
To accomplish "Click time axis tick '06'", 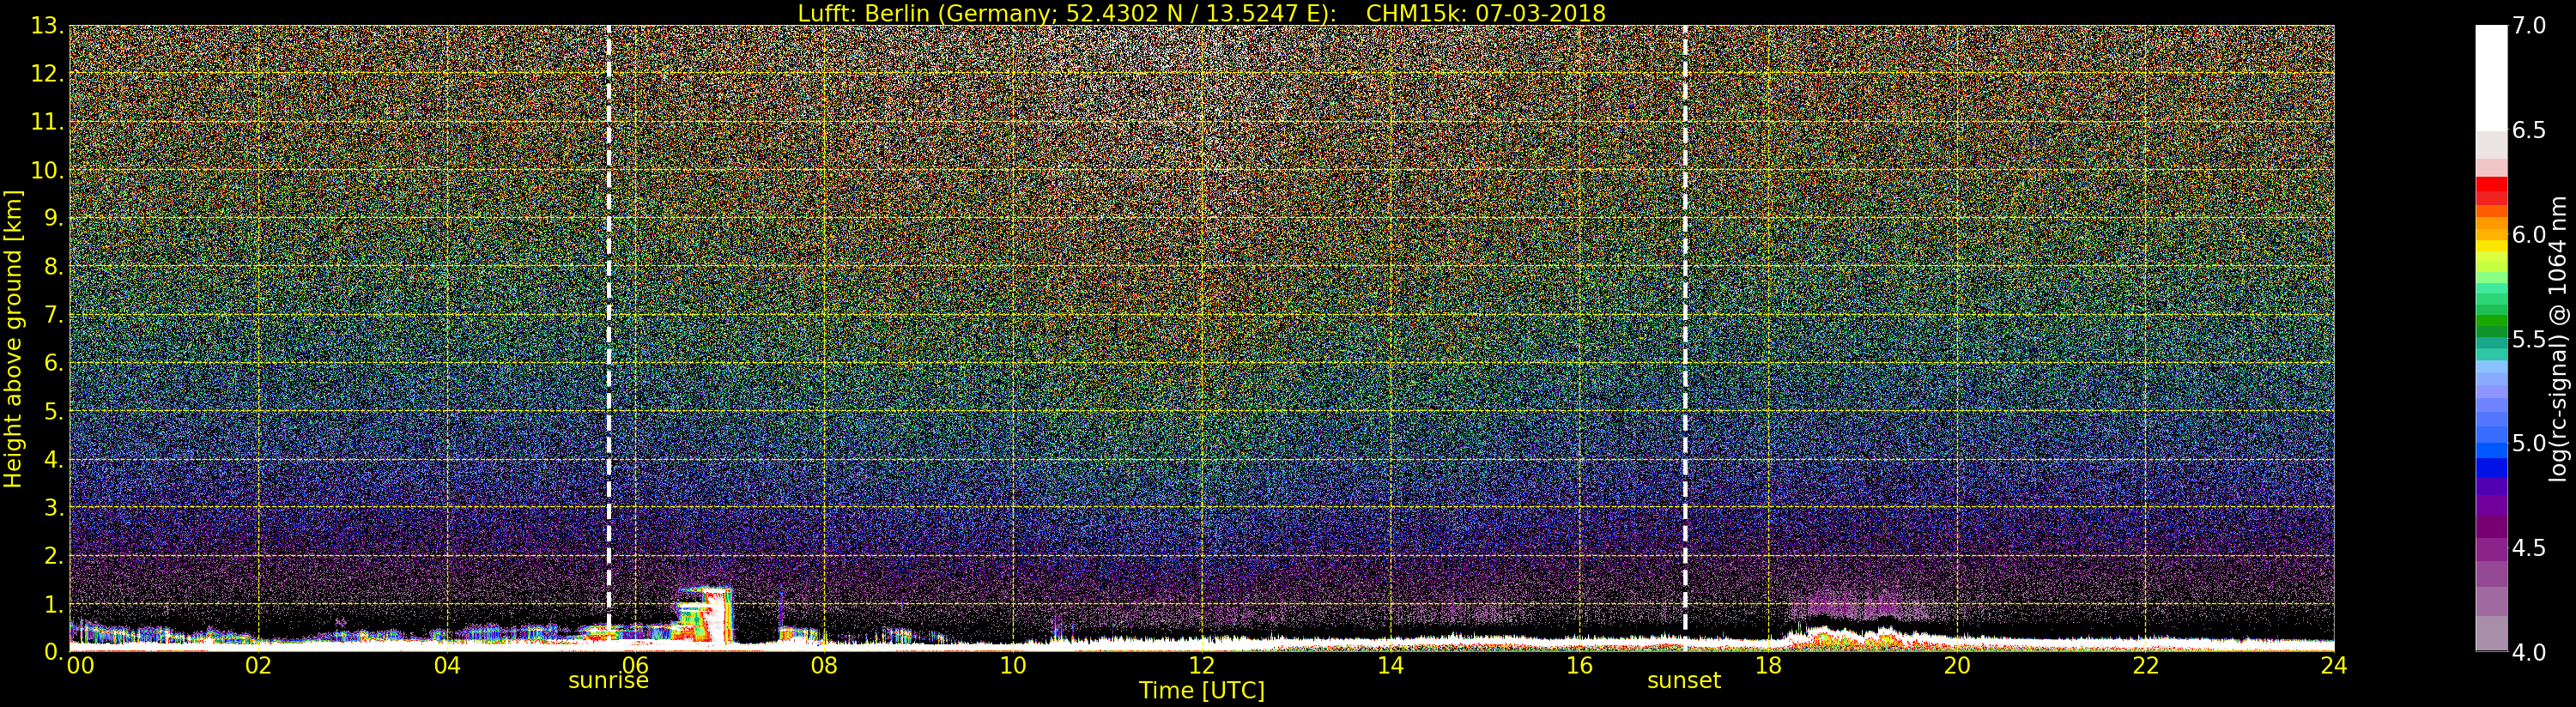I will click(x=635, y=665).
